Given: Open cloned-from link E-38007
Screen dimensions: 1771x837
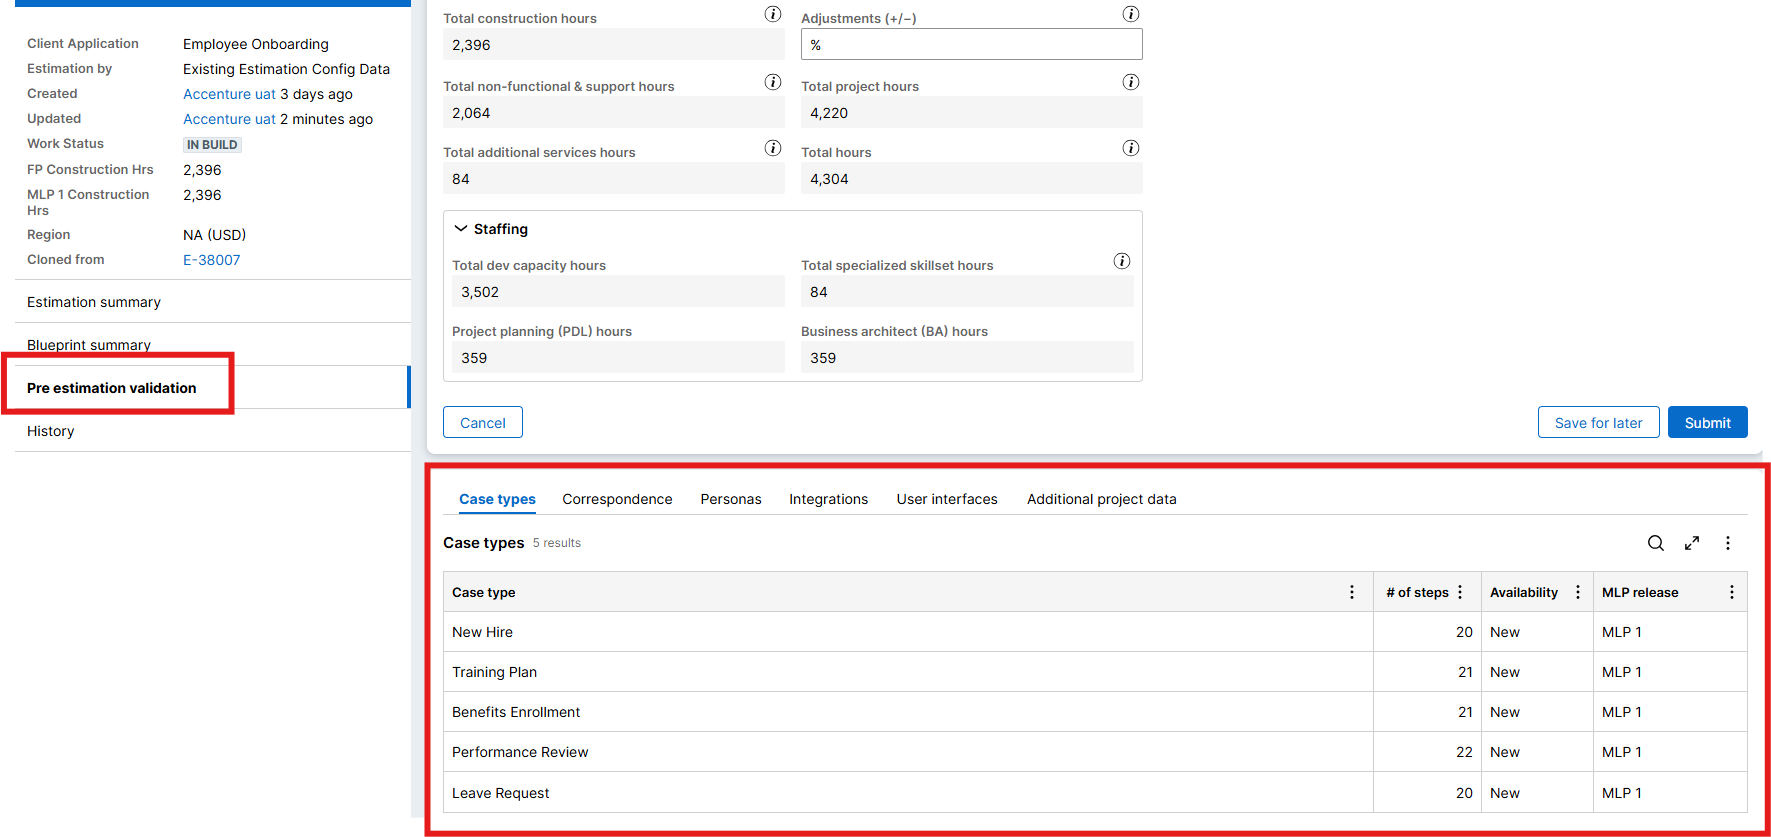Looking at the screenshot, I should [211, 260].
